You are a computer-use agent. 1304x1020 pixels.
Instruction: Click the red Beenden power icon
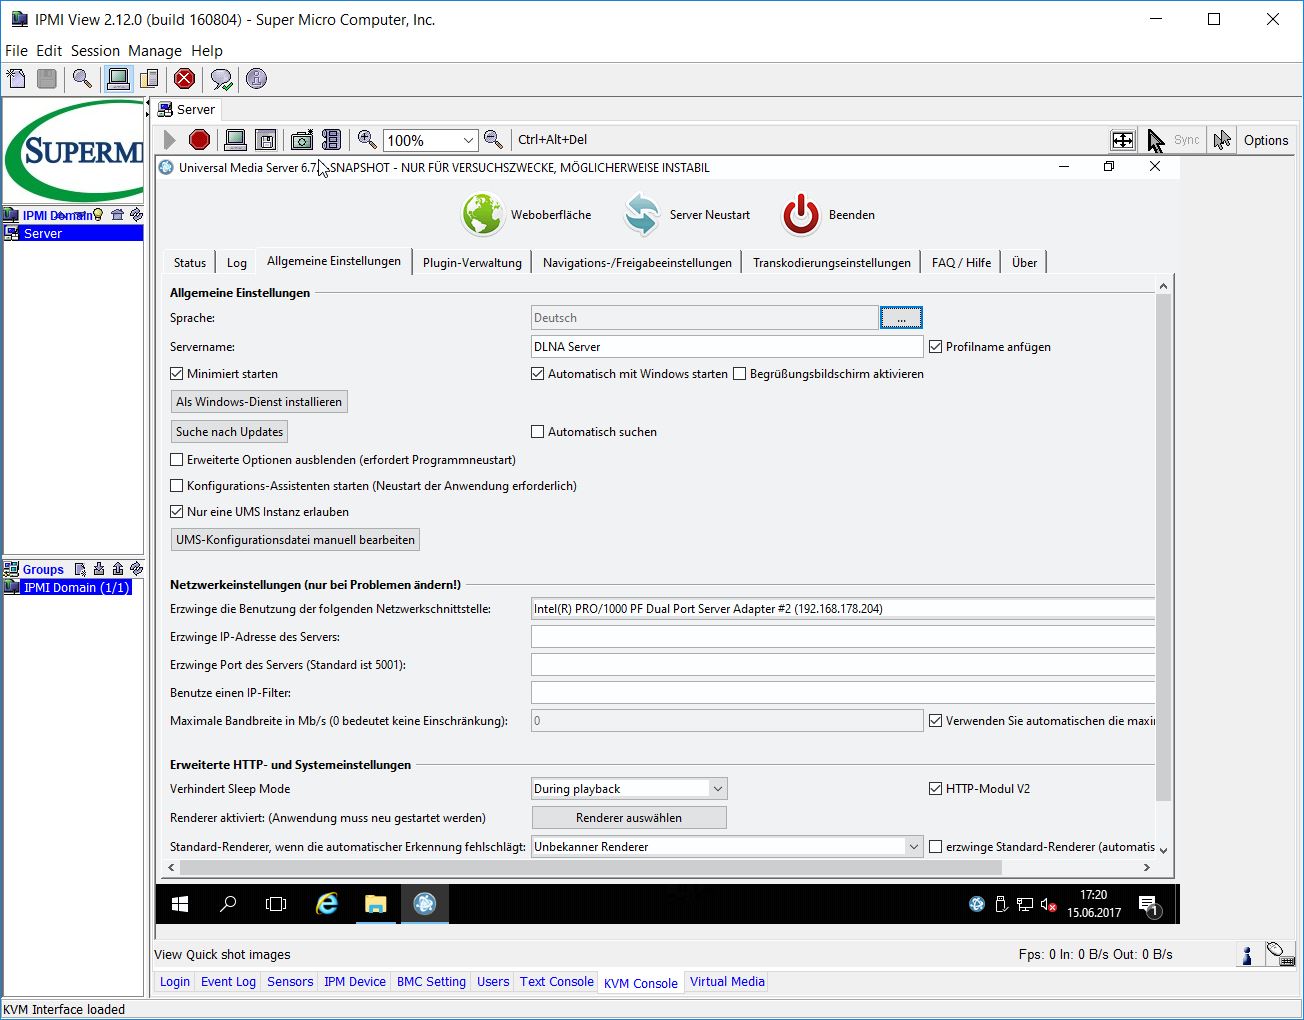[x=800, y=214]
